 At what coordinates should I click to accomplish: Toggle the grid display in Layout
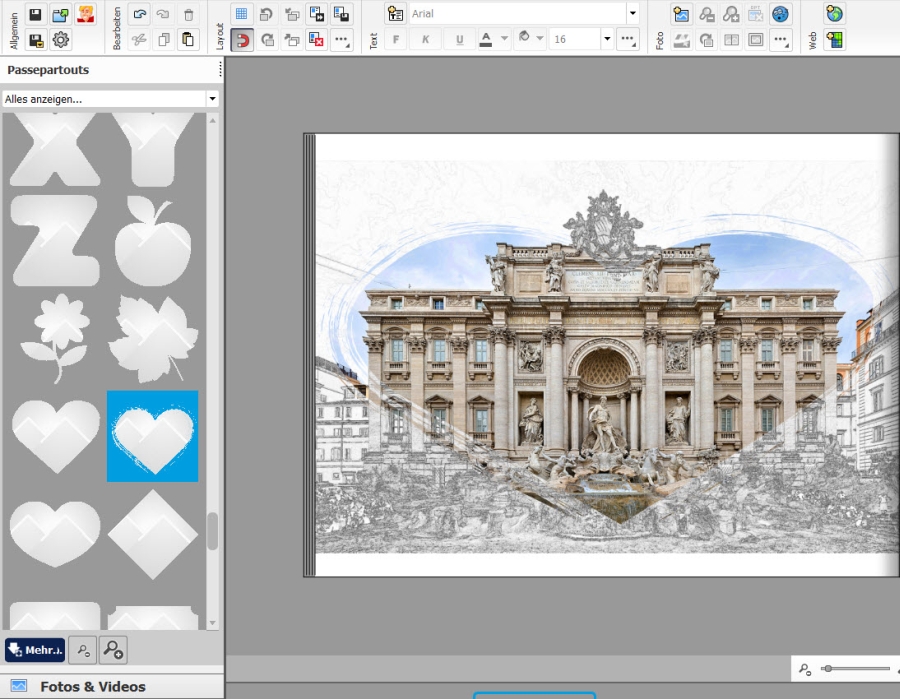click(241, 14)
